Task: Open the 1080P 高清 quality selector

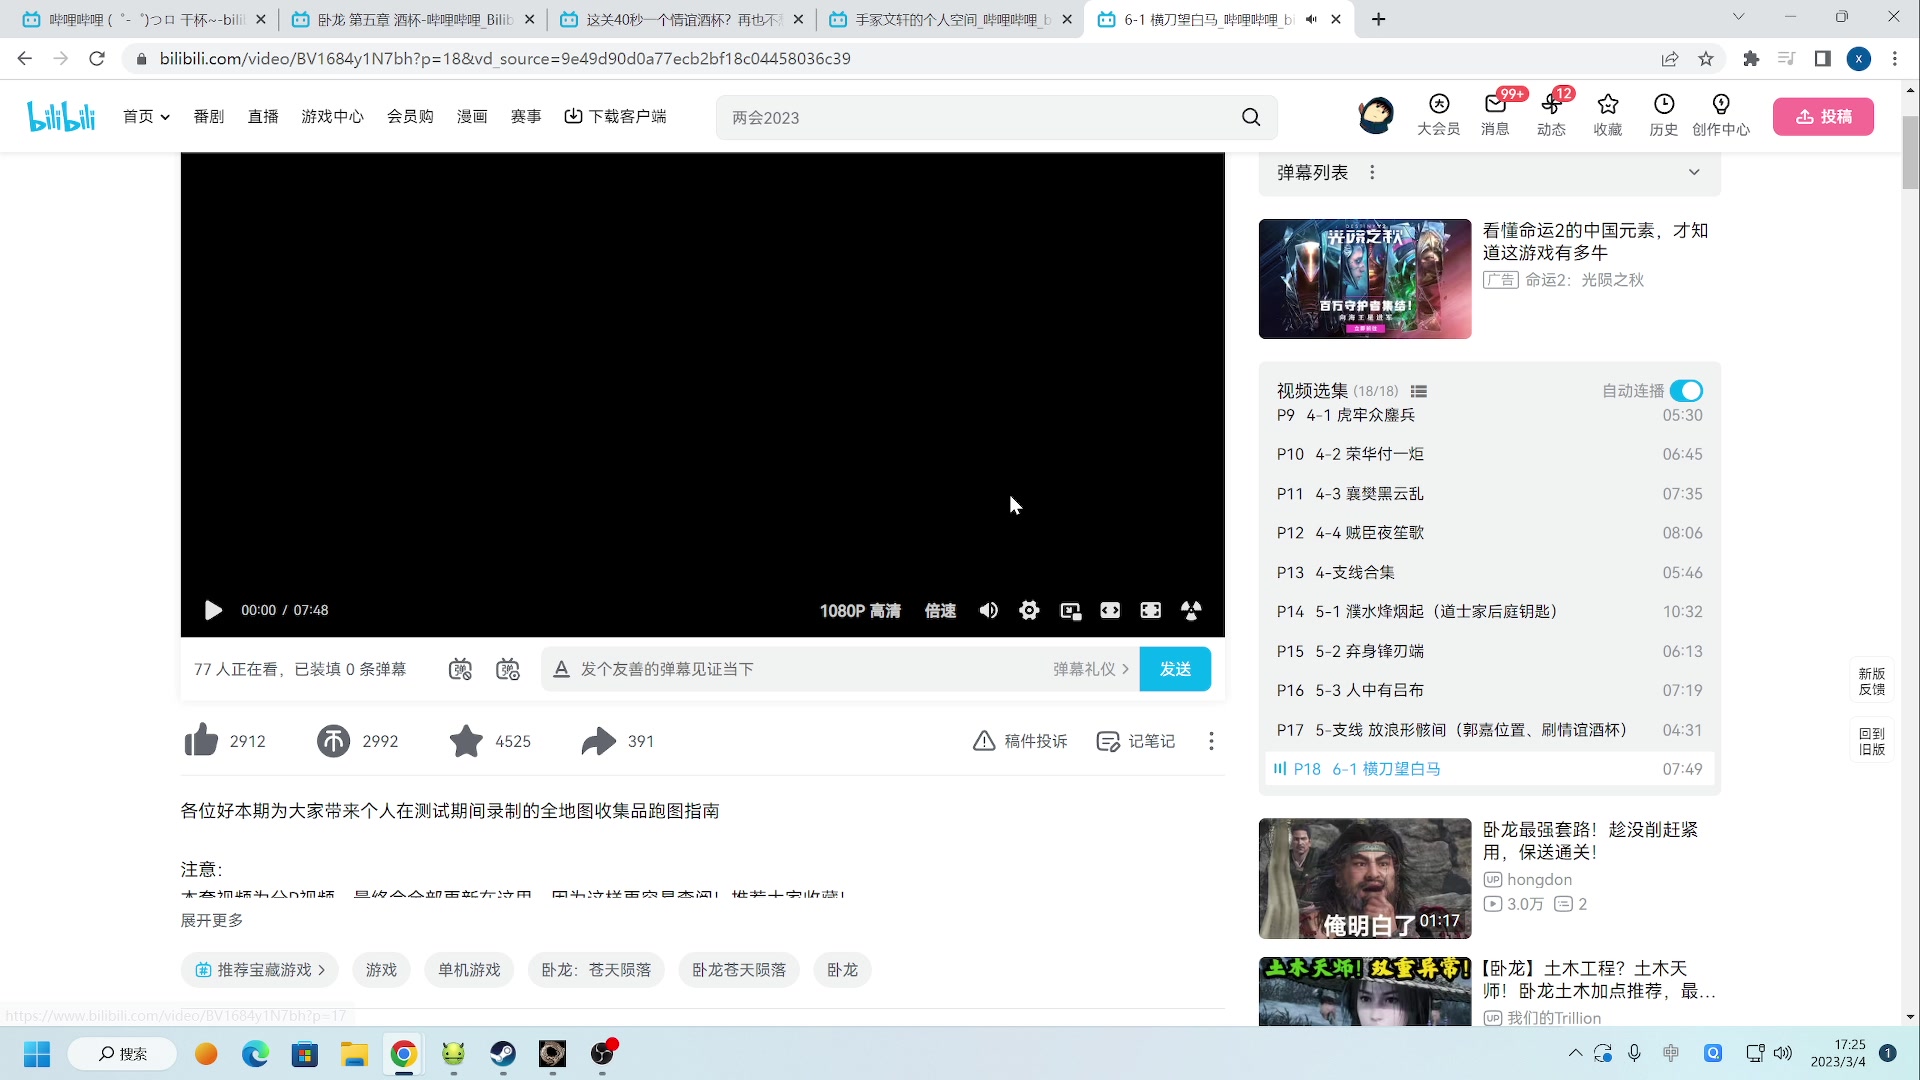Action: (860, 610)
